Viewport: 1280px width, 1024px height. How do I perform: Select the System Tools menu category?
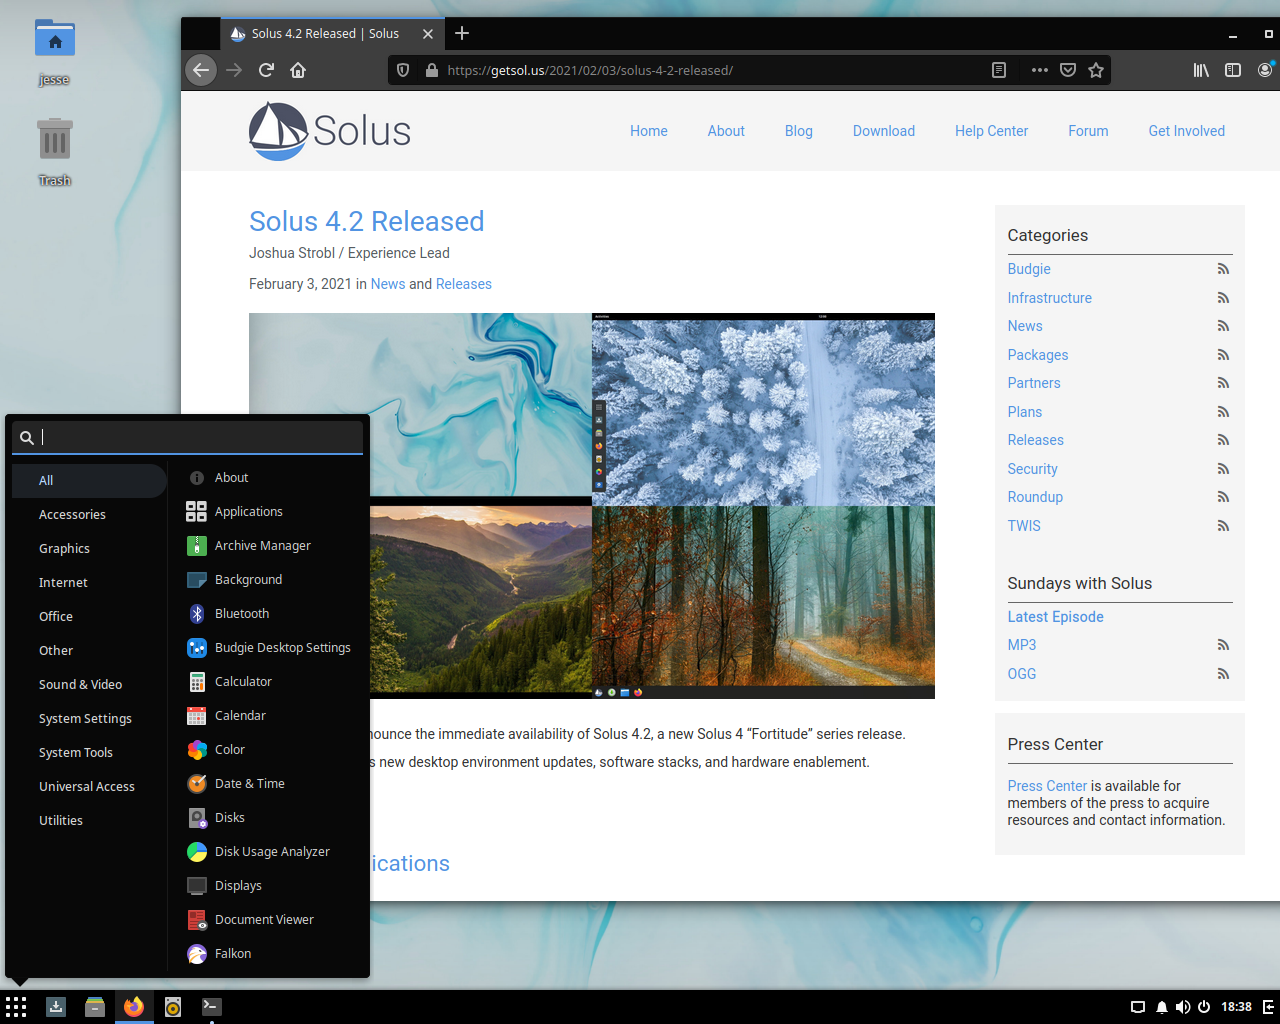(76, 752)
